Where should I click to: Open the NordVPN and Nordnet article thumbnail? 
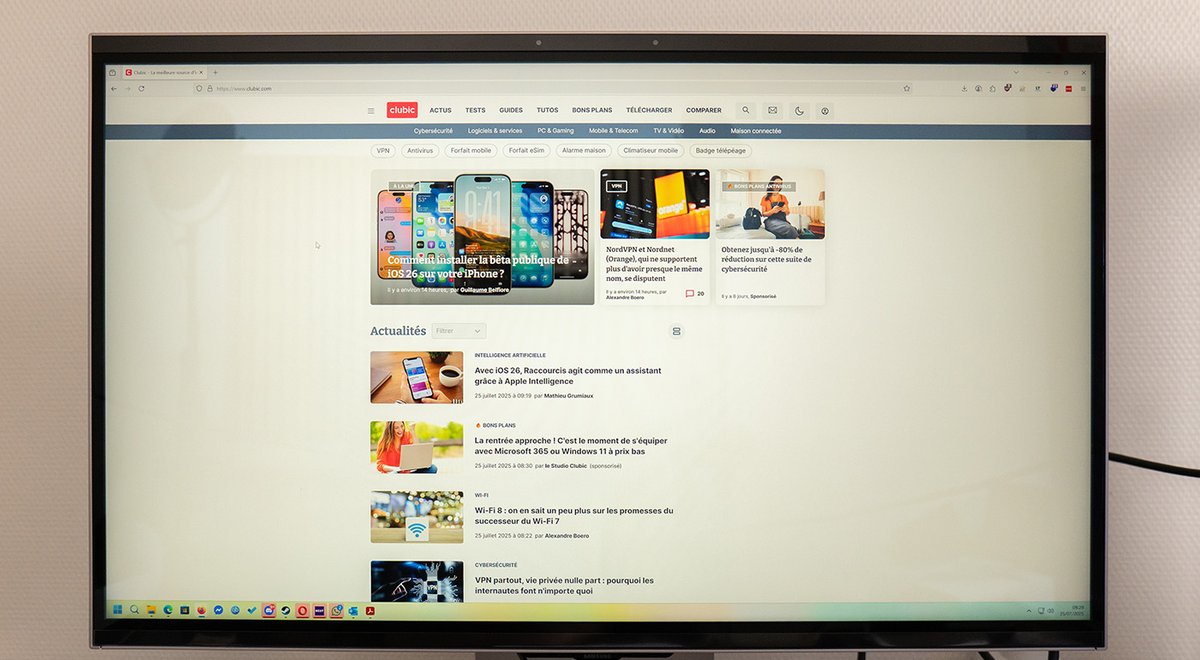655,204
